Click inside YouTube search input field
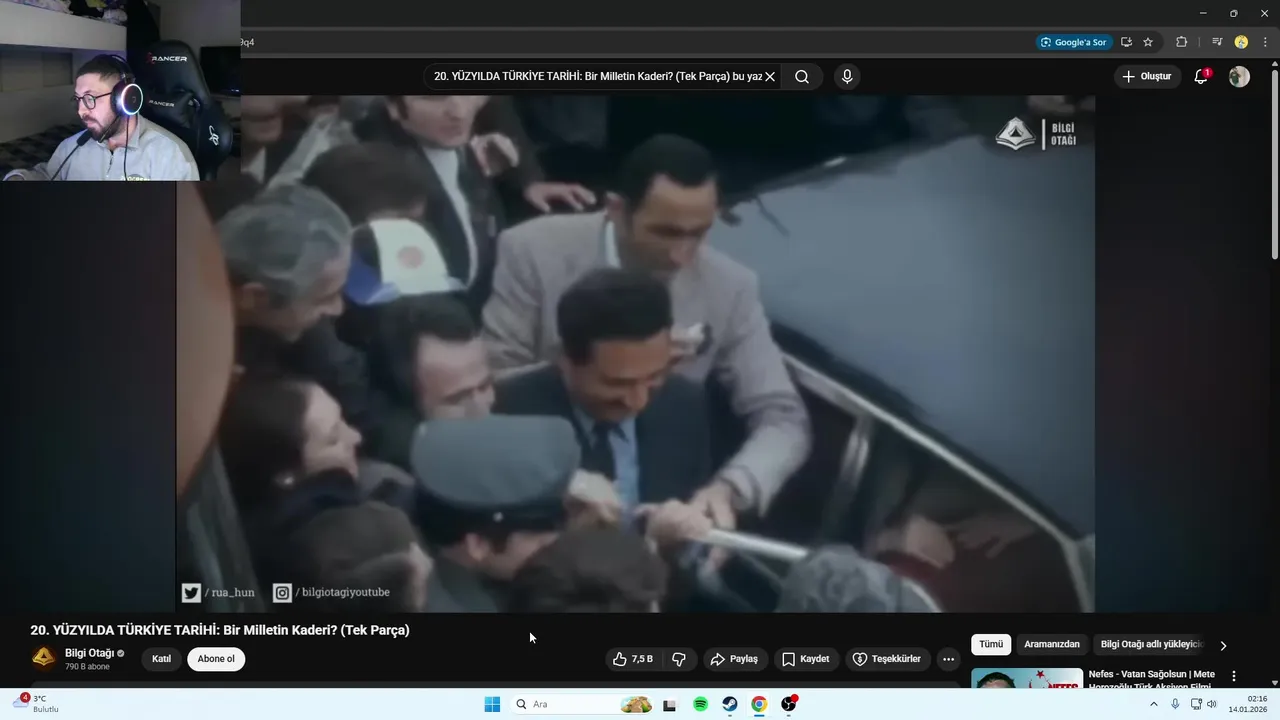 pyautogui.click(x=597, y=76)
